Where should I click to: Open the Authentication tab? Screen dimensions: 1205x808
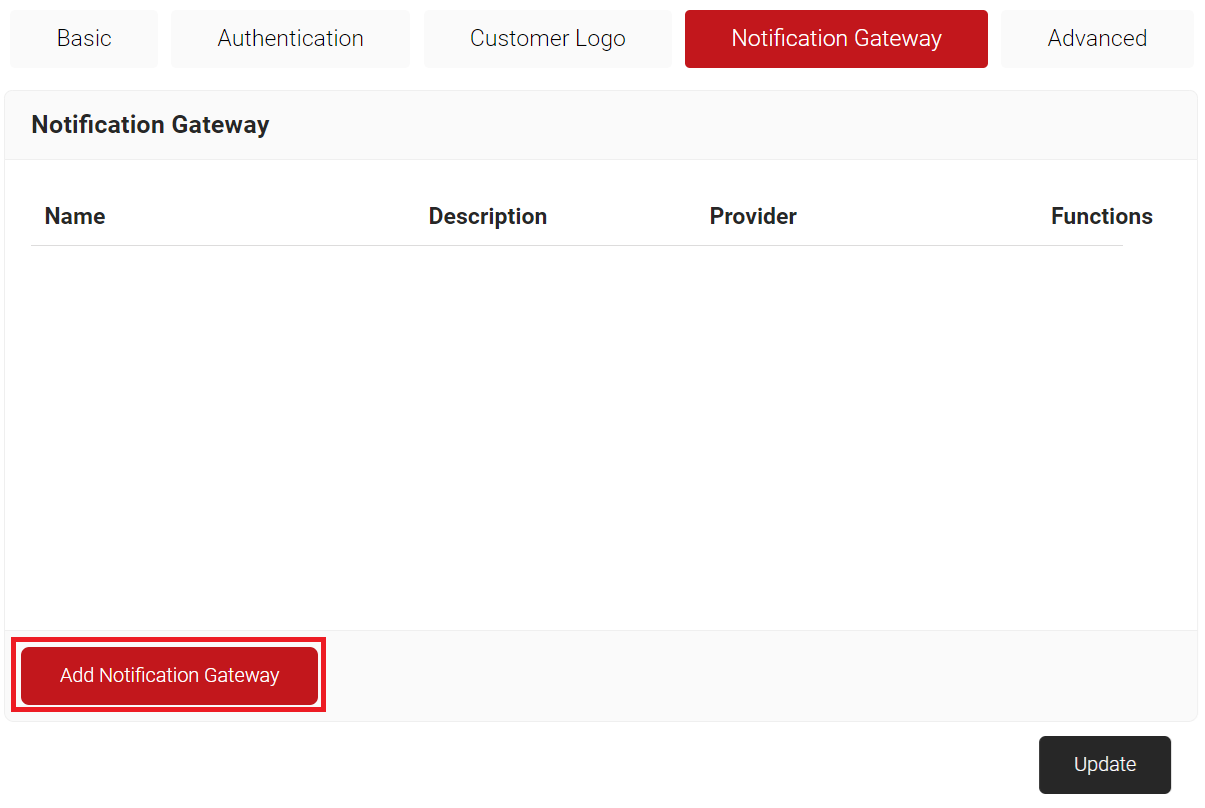[x=290, y=39]
